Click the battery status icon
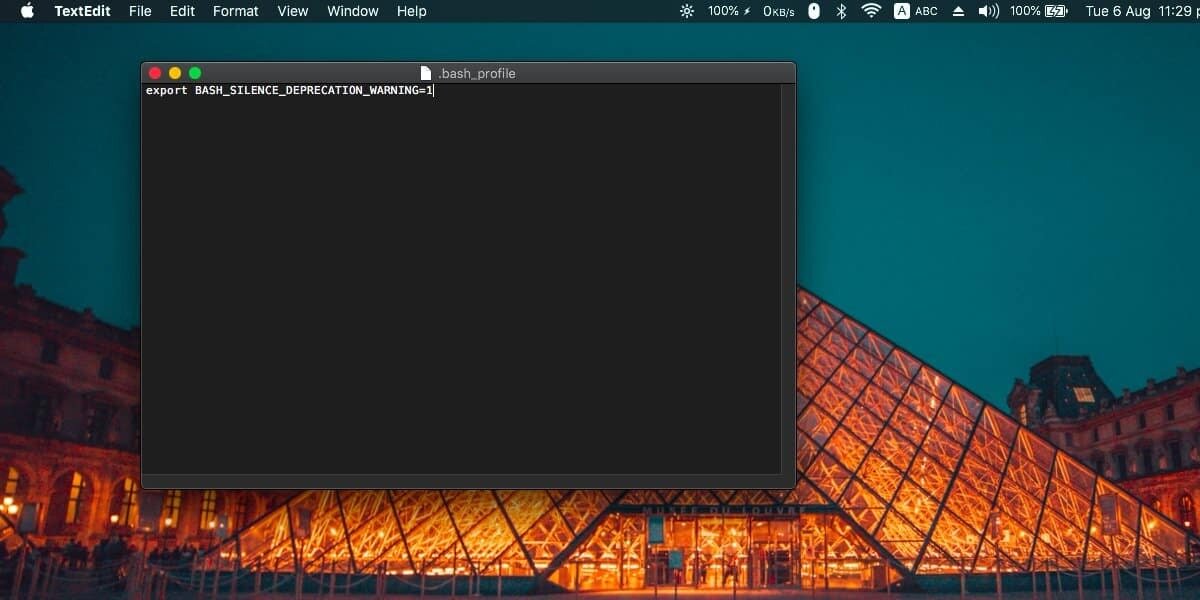The height and width of the screenshot is (600, 1200). coord(1055,11)
